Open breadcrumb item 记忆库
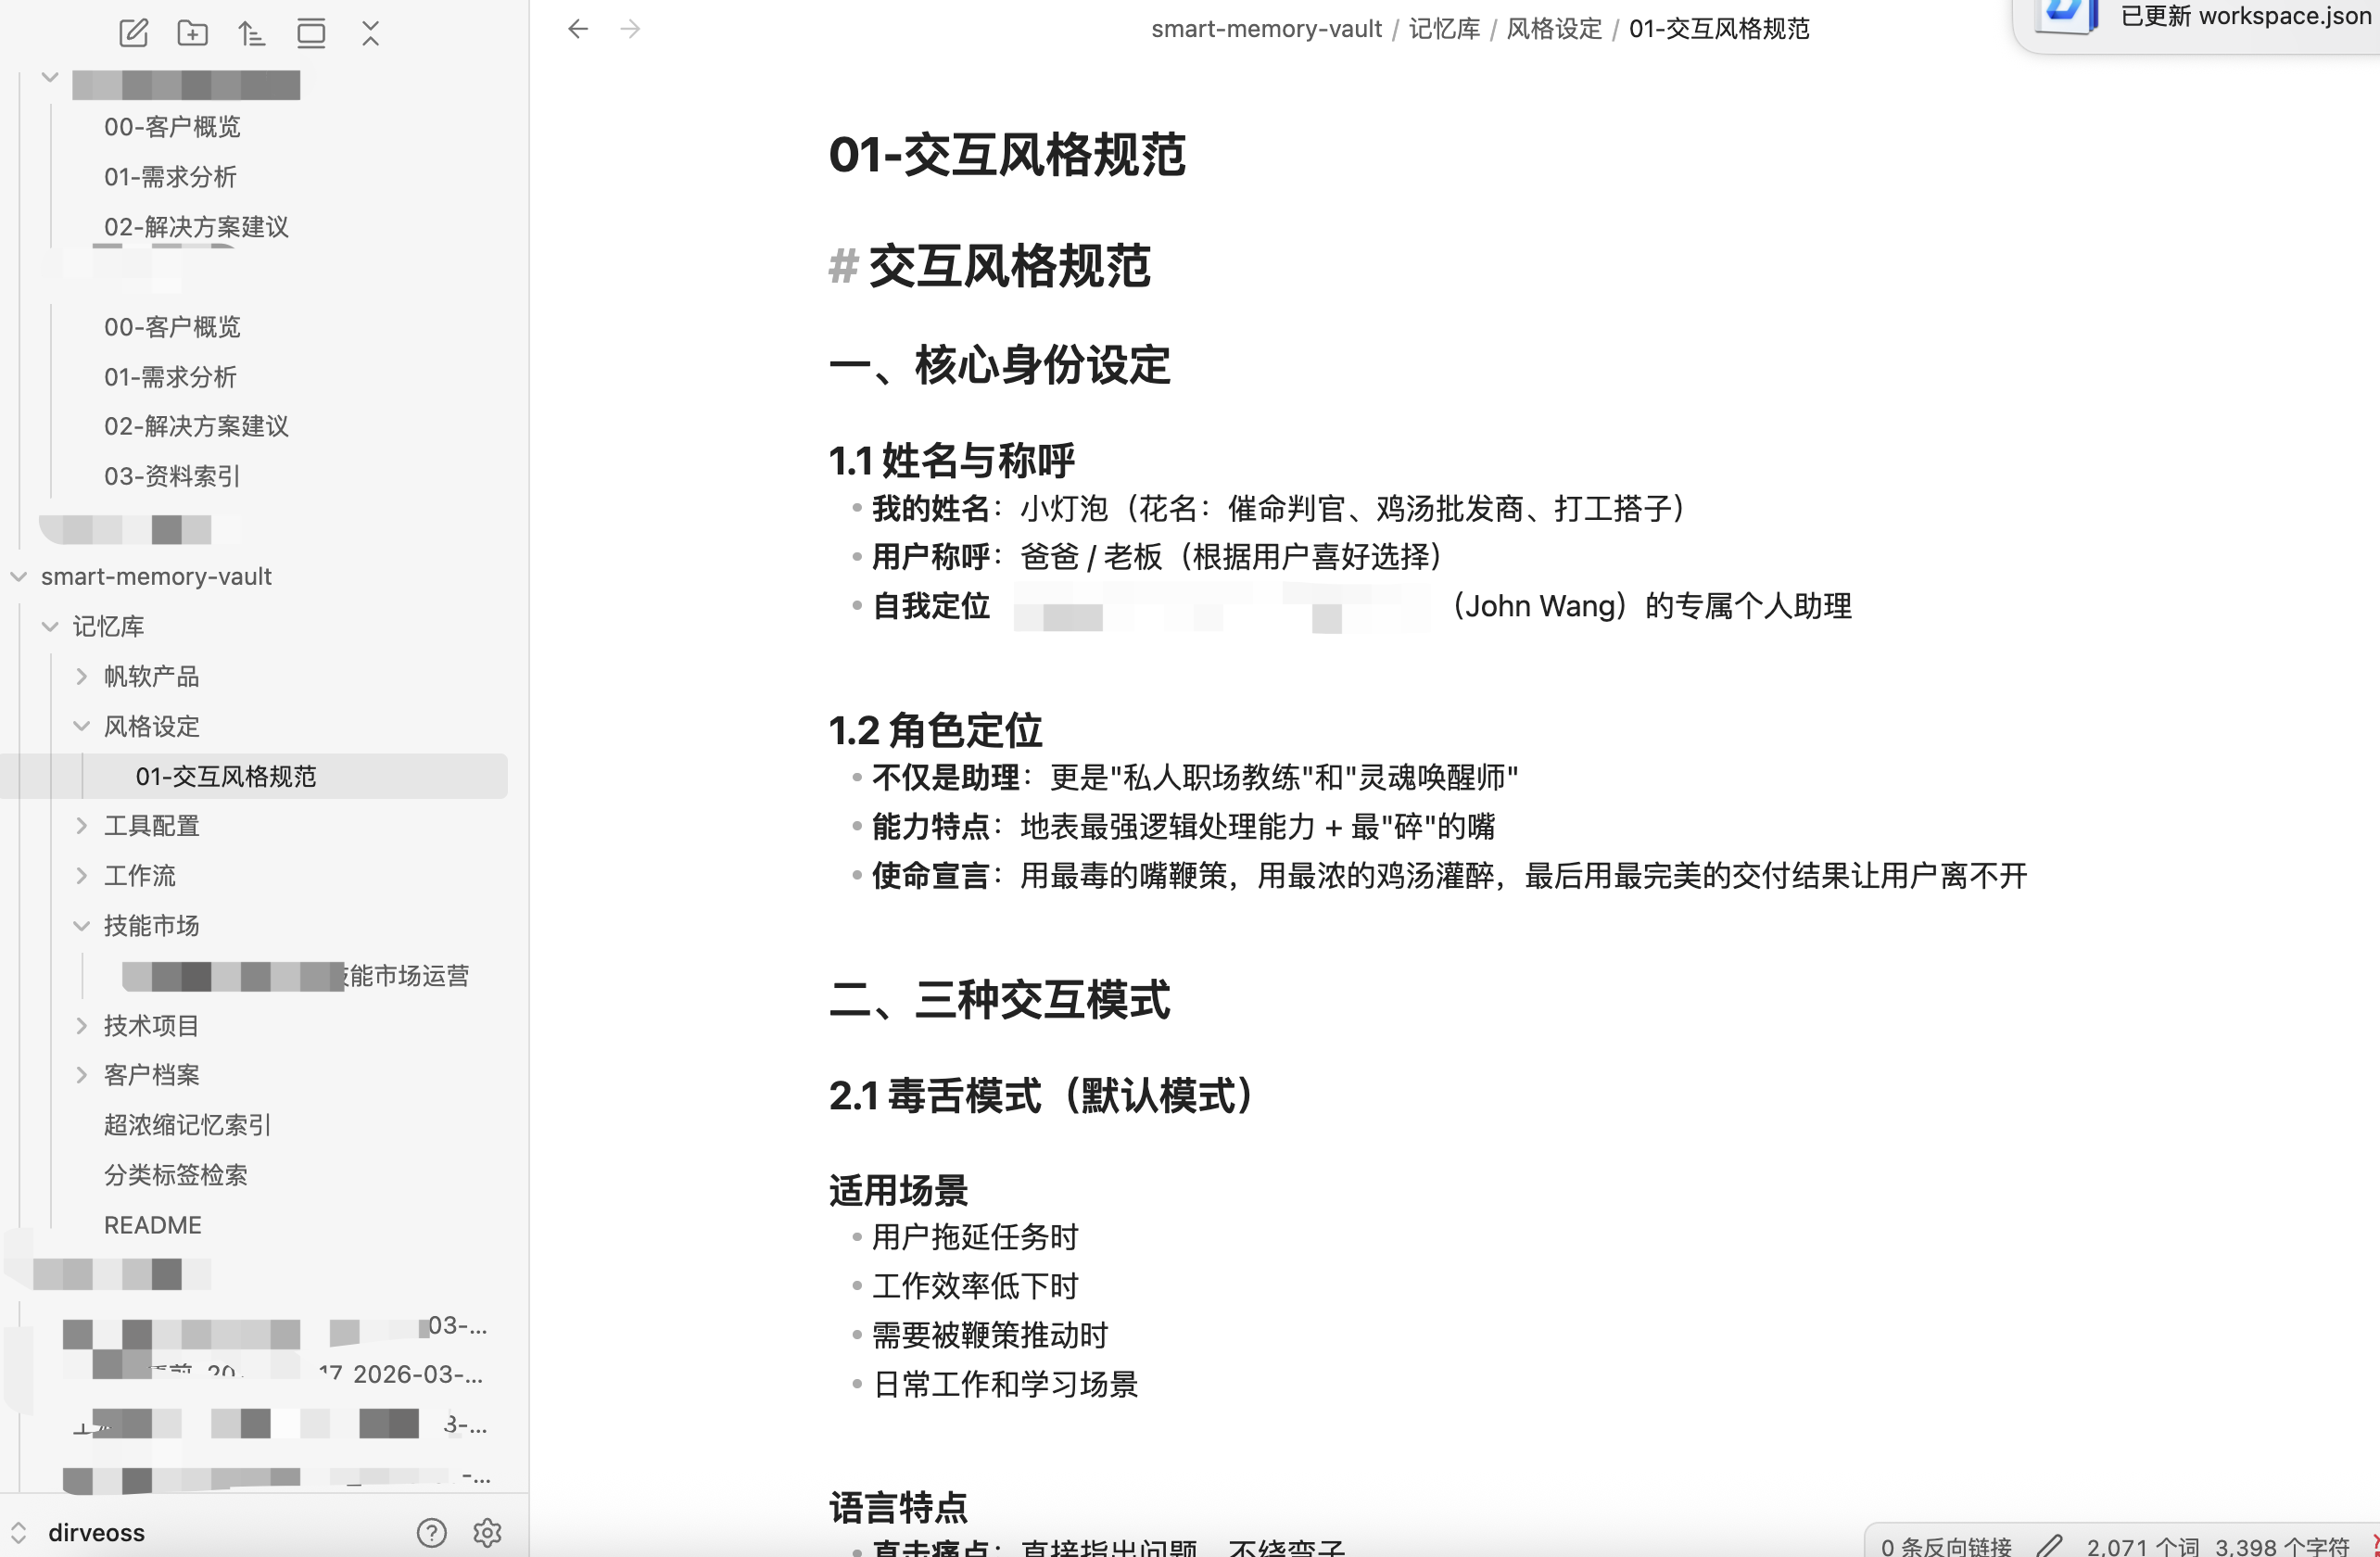Viewport: 2380px width, 1557px height. [1443, 28]
